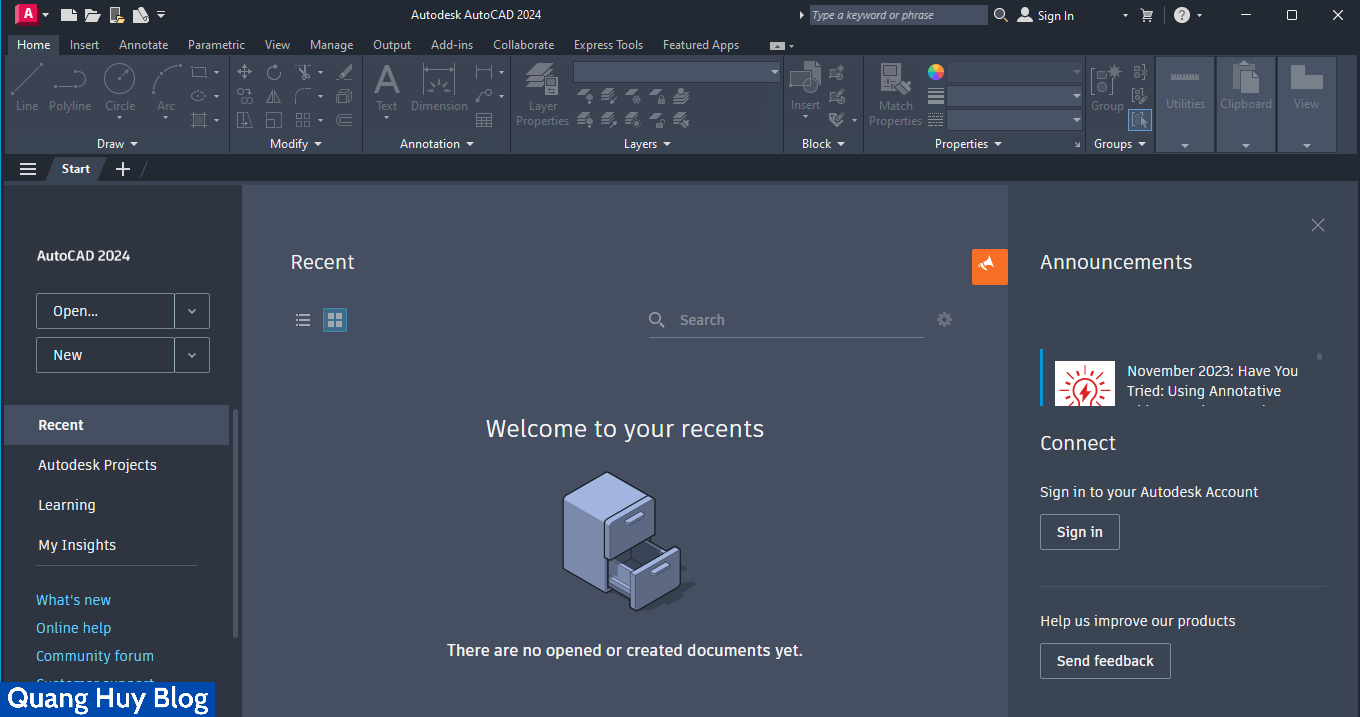Image resolution: width=1360 pixels, height=717 pixels.
Task: Select the Move tool in Modify panel
Action: 244,72
